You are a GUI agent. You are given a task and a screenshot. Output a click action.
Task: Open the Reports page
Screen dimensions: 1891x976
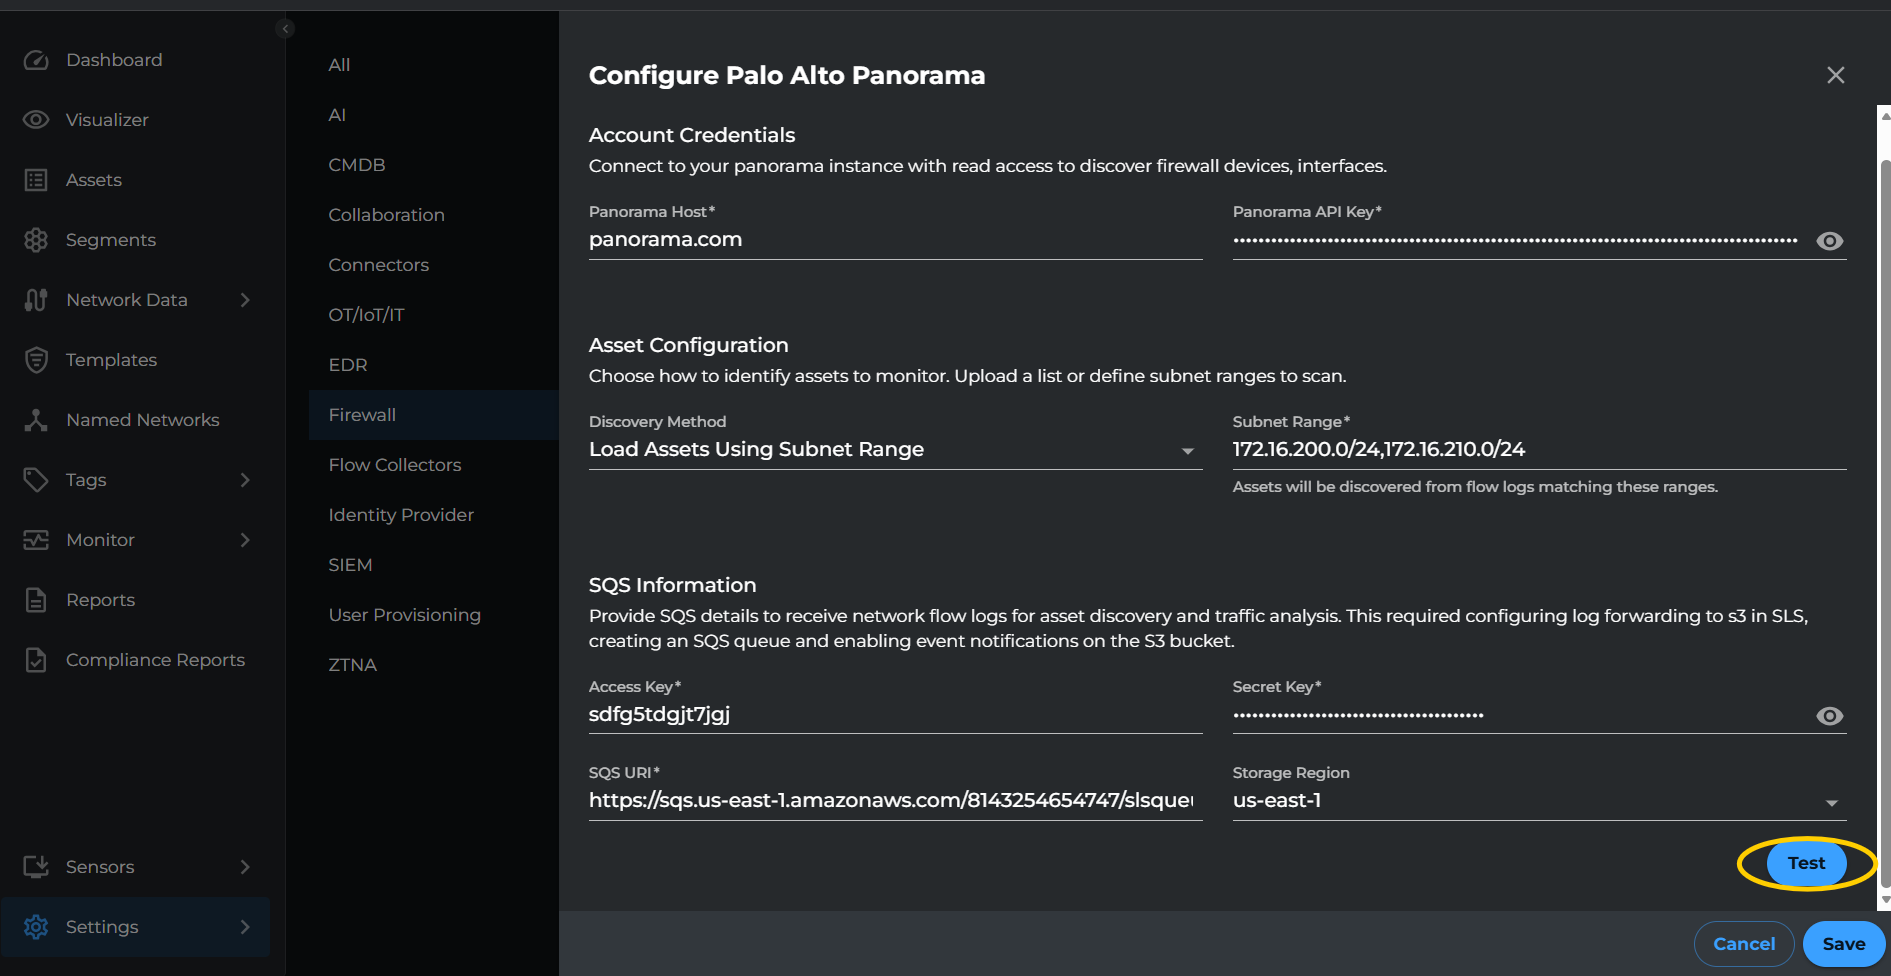pos(100,599)
